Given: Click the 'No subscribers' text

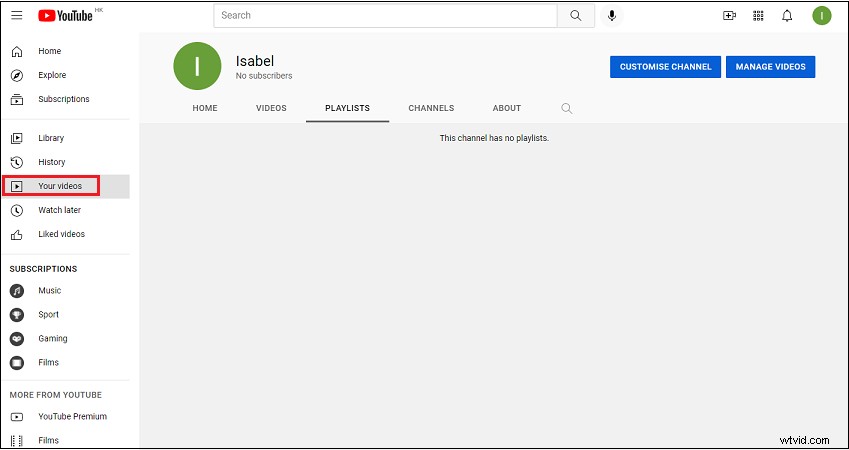Looking at the screenshot, I should [x=264, y=76].
